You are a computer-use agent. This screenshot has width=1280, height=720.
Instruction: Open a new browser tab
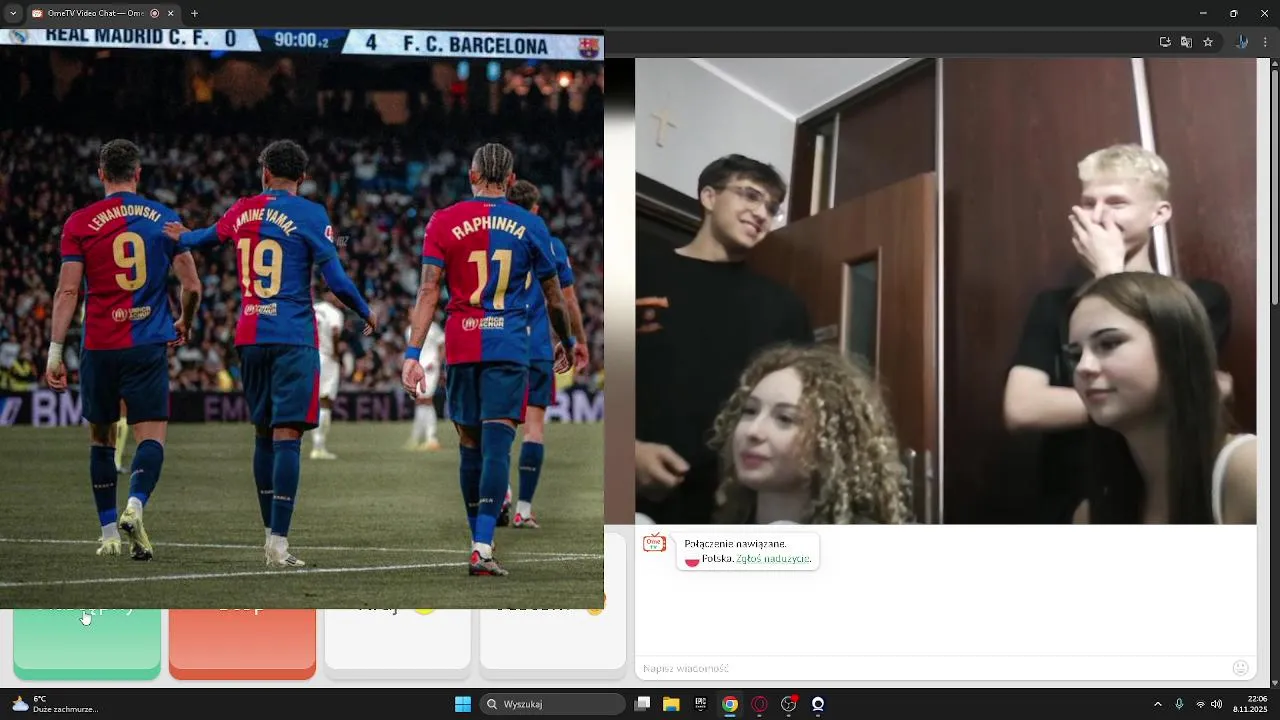[194, 14]
